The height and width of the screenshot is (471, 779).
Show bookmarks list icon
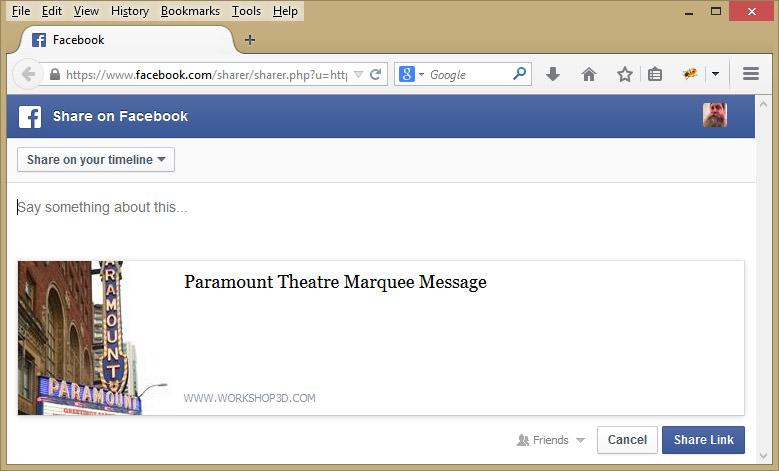click(655, 74)
